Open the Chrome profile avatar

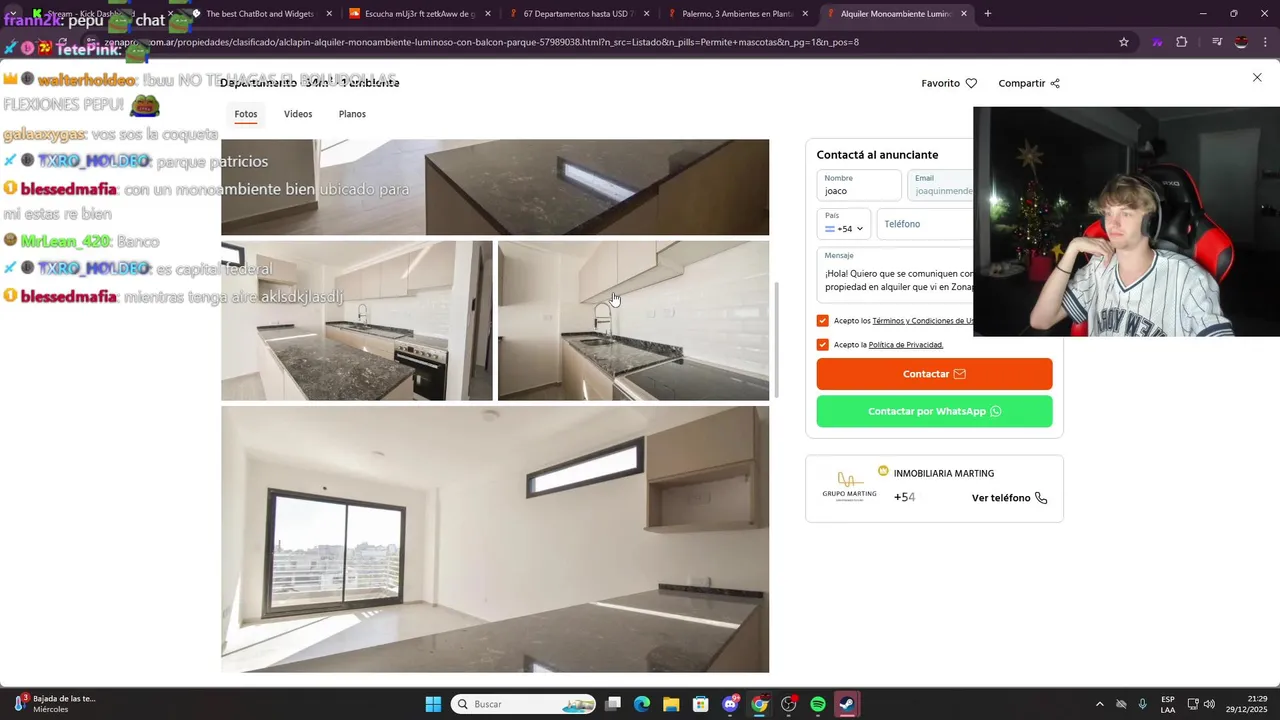(1241, 42)
